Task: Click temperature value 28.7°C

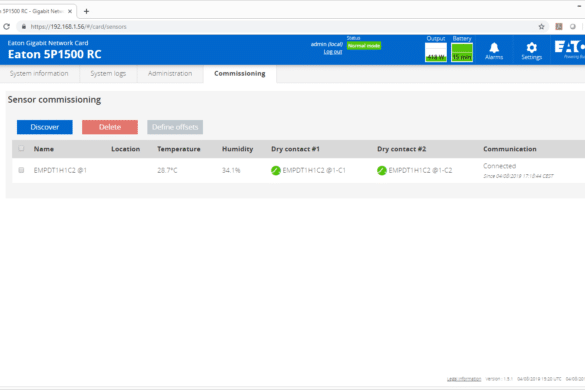Action: coord(167,170)
